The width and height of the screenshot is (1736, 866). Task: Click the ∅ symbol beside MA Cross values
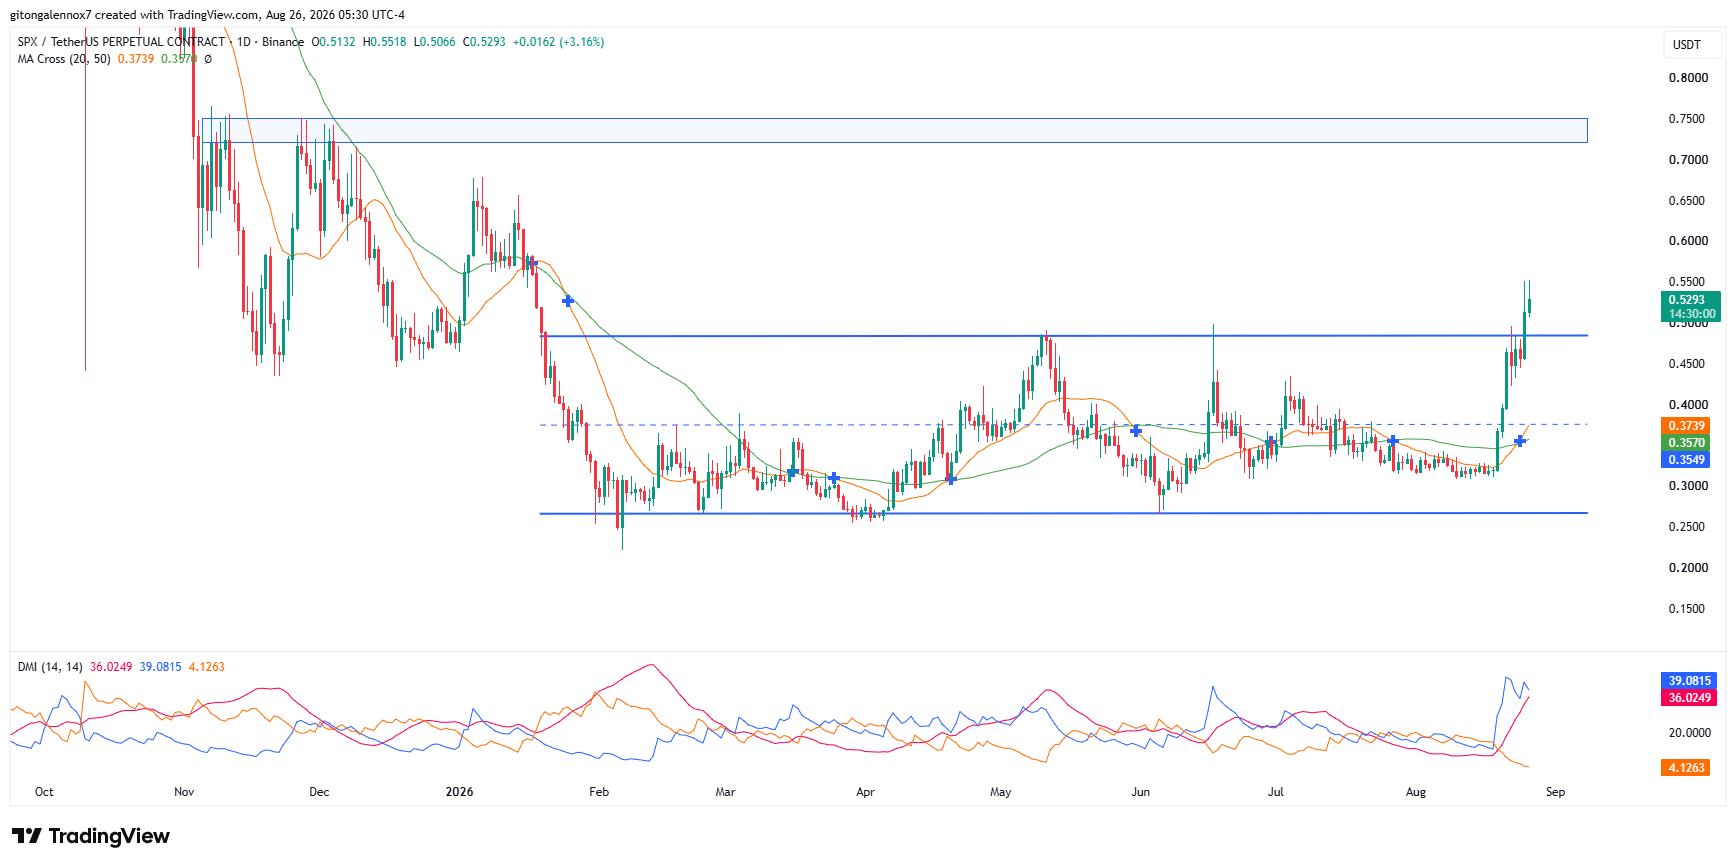click(x=208, y=59)
